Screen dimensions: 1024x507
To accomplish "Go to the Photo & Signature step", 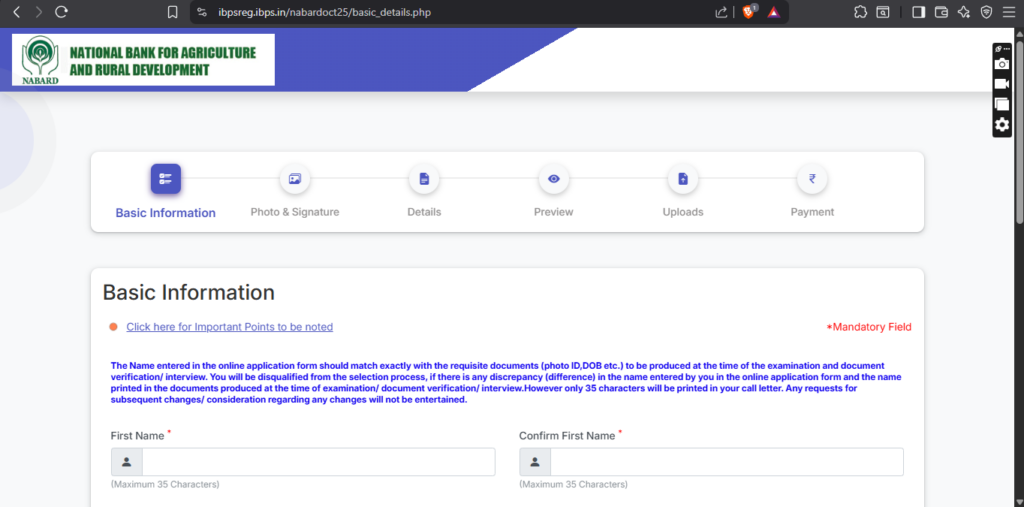I will 294,179.
